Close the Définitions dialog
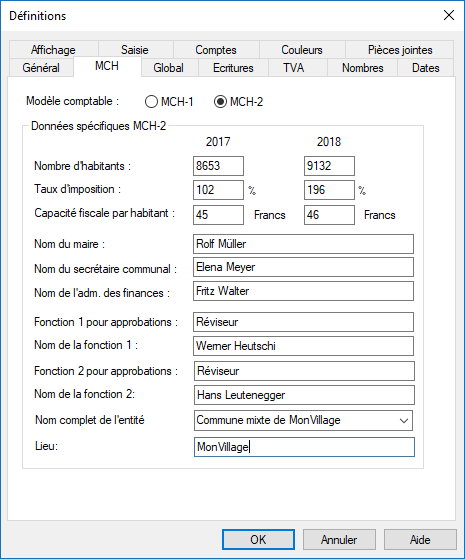This screenshot has width=465, height=559. pyautogui.click(x=449, y=15)
